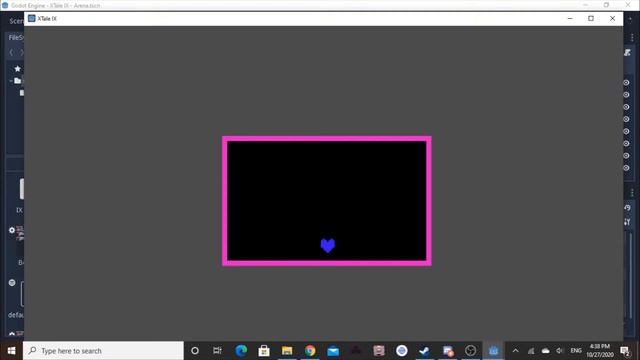
Task: Open Steam from the taskbar
Action: click(x=424, y=351)
